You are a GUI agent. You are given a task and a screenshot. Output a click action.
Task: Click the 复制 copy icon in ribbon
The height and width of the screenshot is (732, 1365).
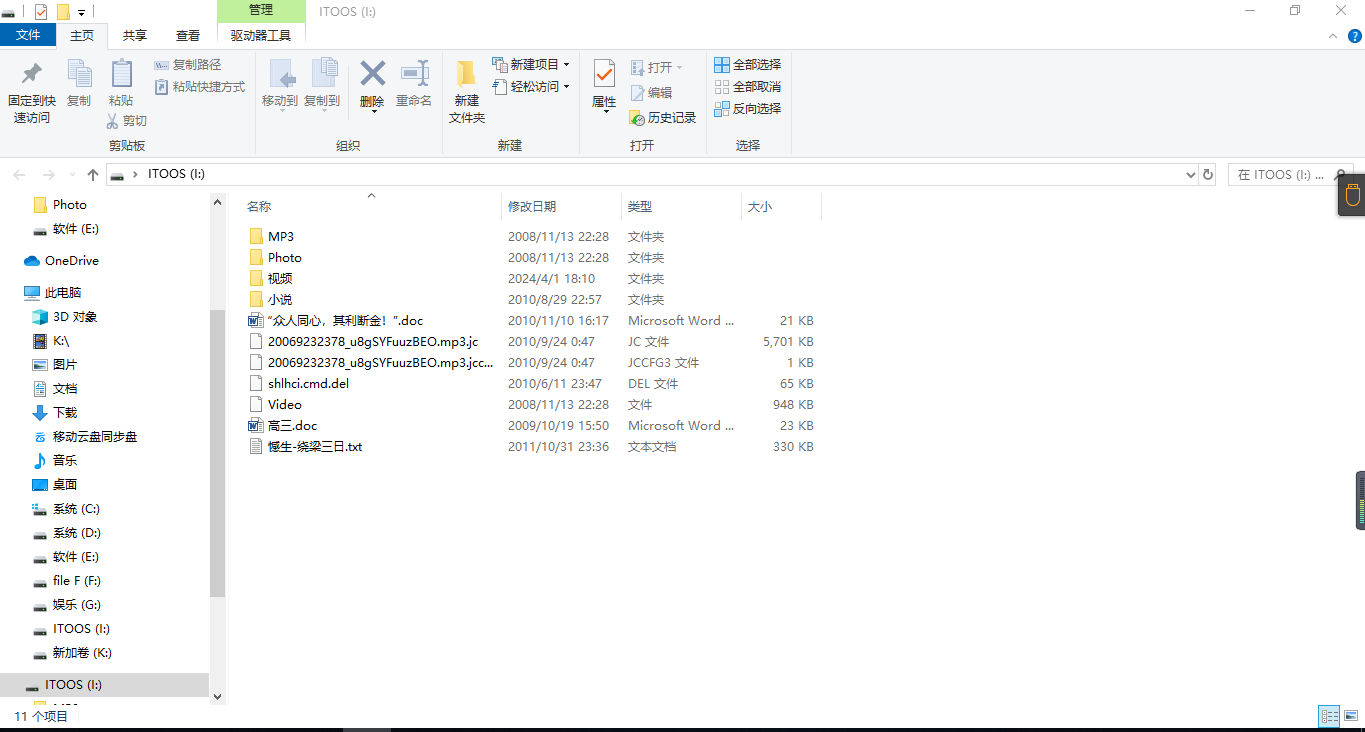tap(79, 73)
